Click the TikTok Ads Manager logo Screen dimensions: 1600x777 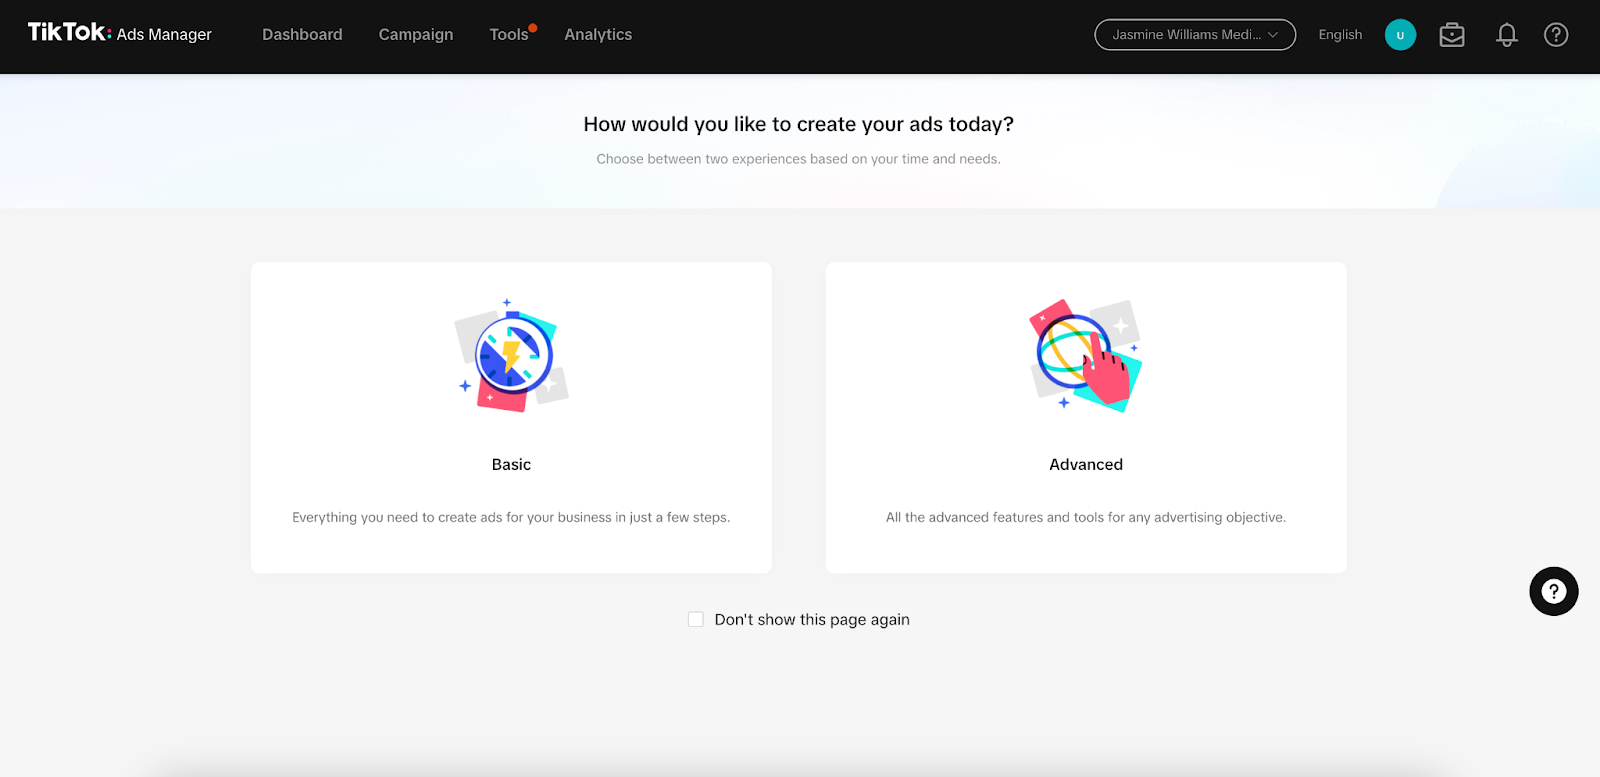click(119, 34)
